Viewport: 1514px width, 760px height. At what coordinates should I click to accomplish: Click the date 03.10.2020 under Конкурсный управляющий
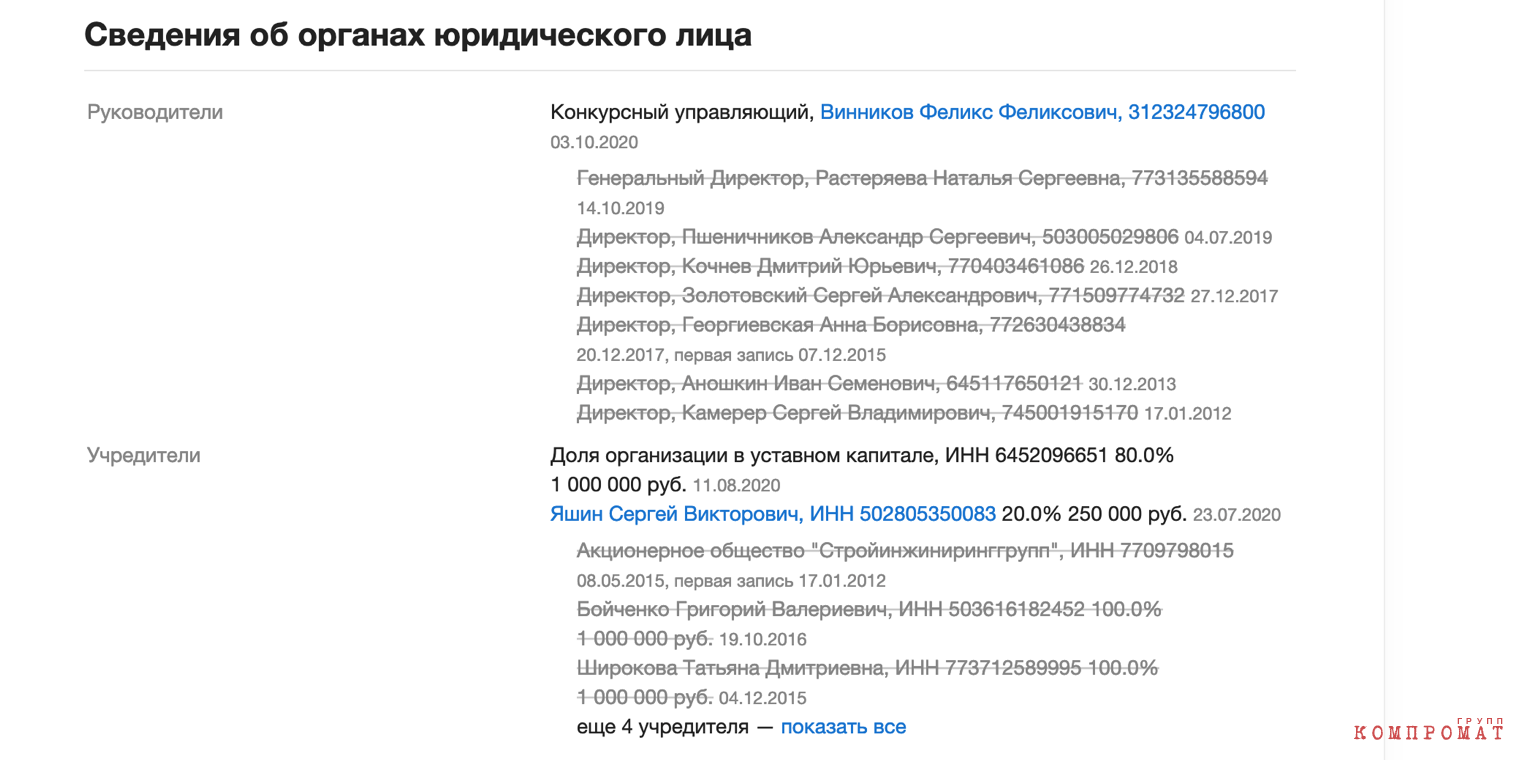click(594, 142)
